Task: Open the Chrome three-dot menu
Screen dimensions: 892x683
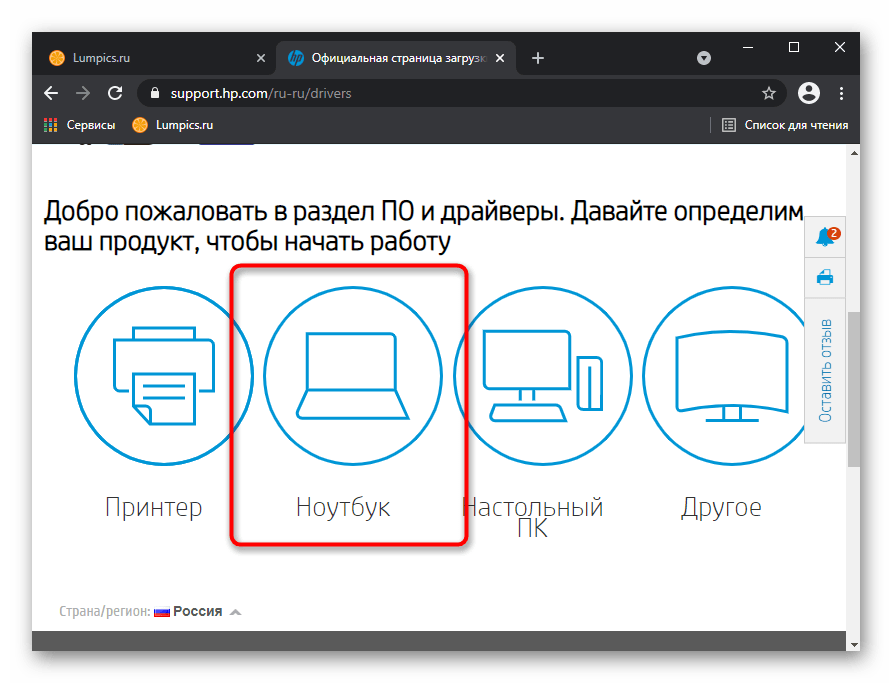Action: pyautogui.click(x=841, y=93)
